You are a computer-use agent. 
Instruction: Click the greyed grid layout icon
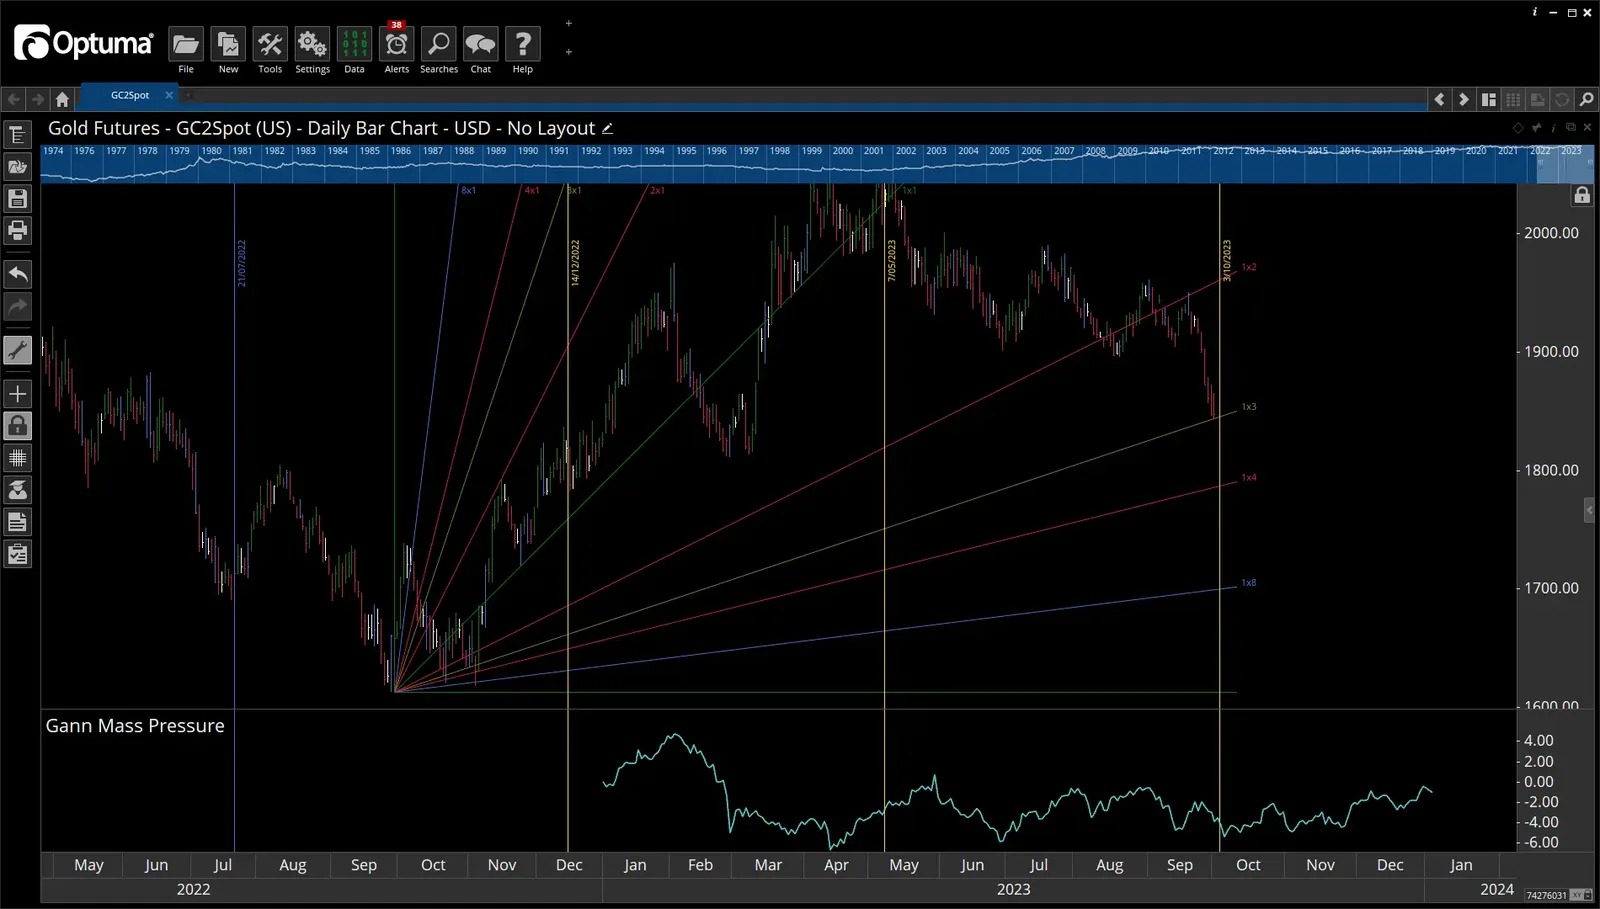click(1513, 99)
